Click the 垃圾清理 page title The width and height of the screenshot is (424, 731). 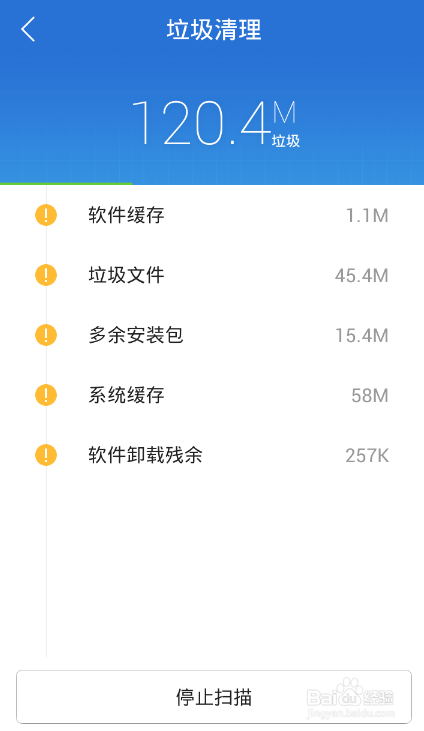[214, 30]
